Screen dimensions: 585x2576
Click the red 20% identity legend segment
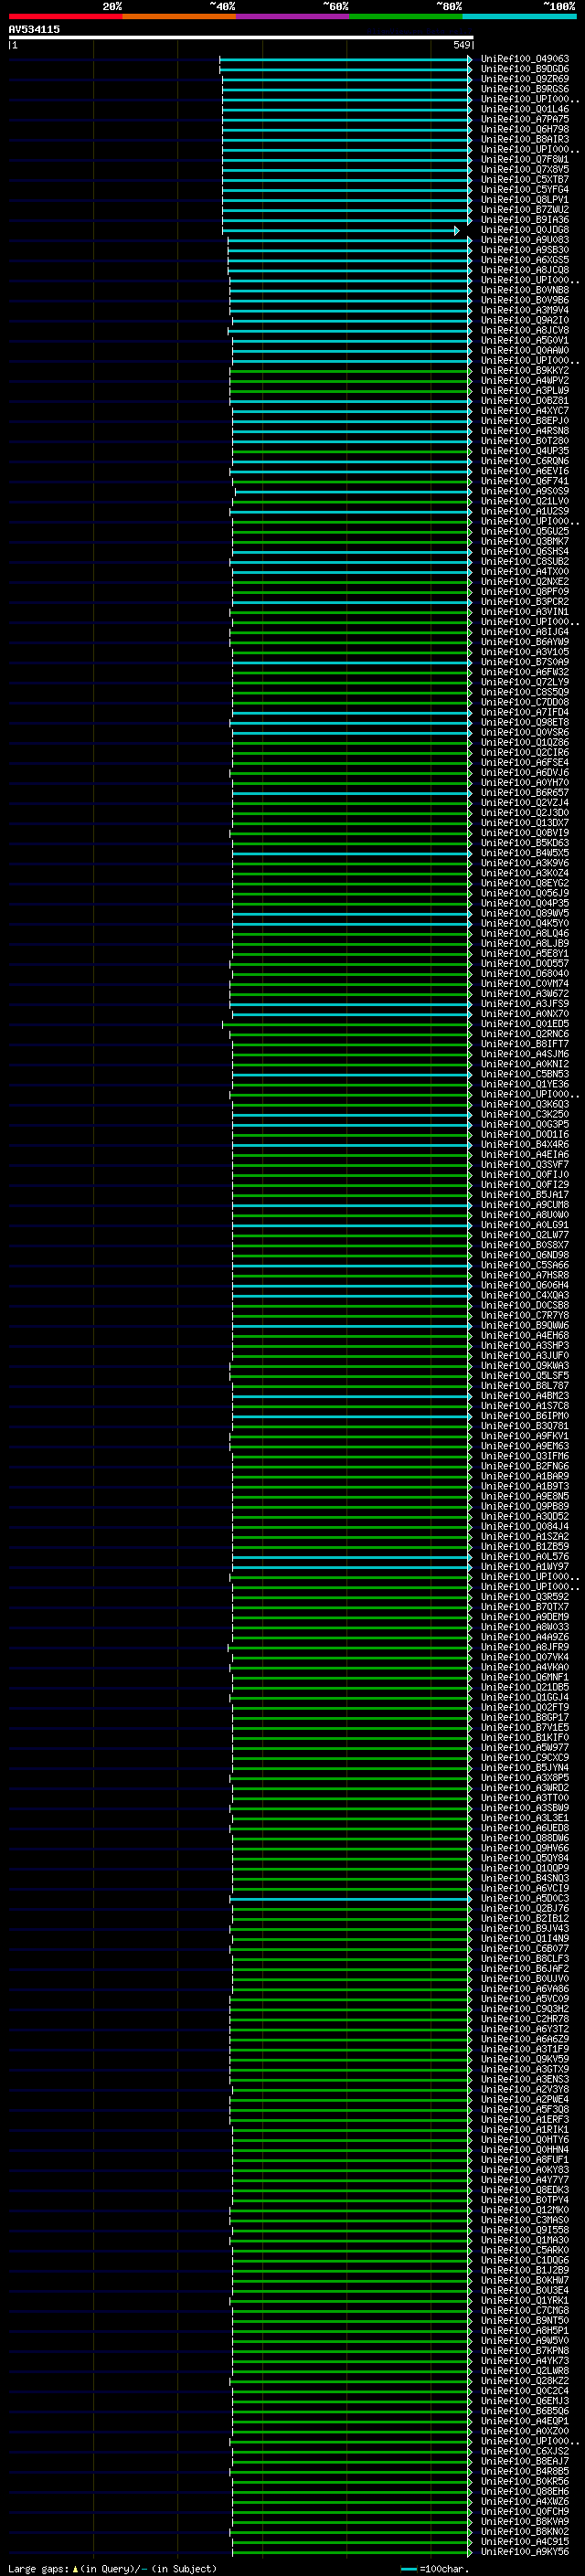(x=65, y=16)
